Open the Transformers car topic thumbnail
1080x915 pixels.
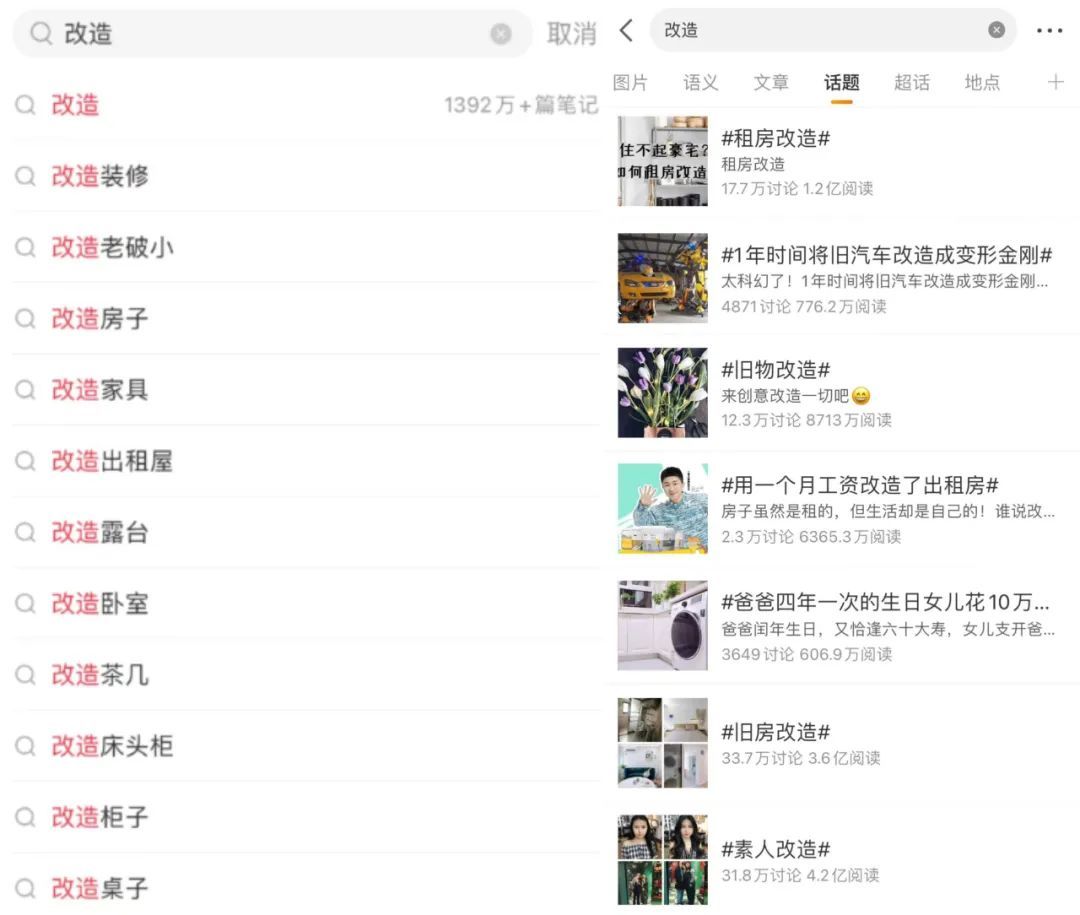pyautogui.click(x=662, y=278)
